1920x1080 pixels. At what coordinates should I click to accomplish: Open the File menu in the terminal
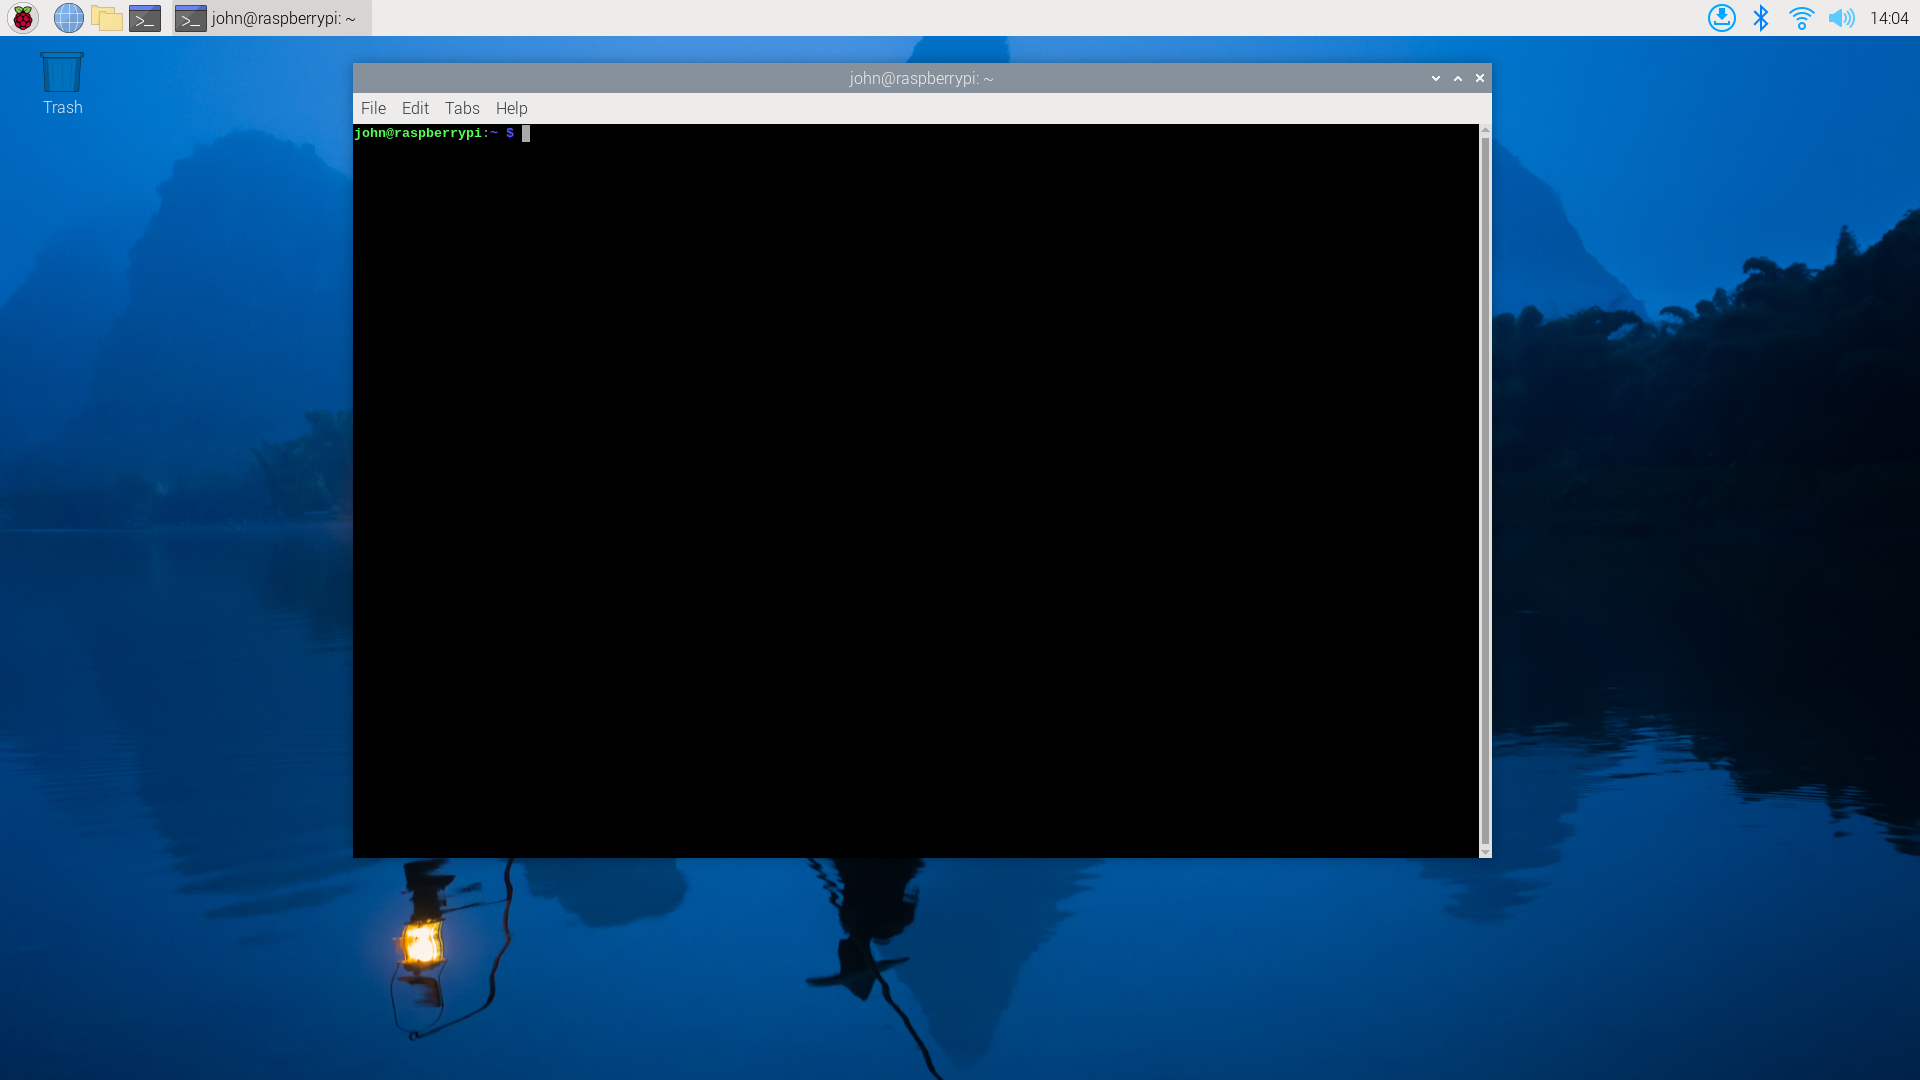pyautogui.click(x=373, y=108)
